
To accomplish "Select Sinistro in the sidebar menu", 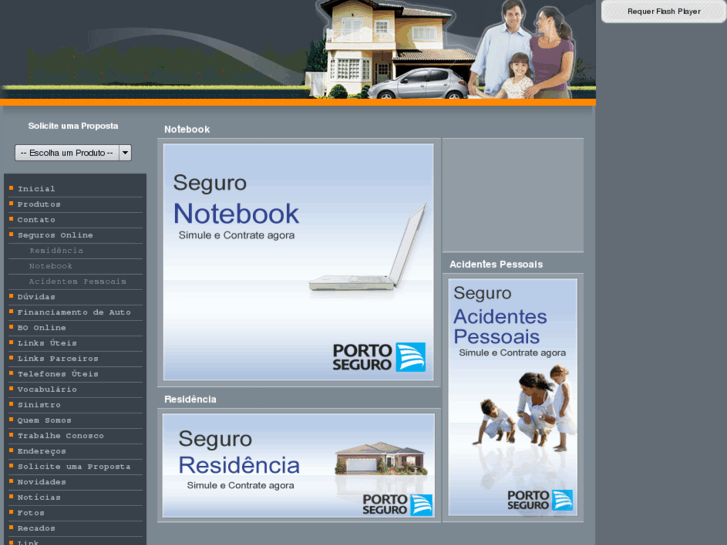I will pos(39,405).
